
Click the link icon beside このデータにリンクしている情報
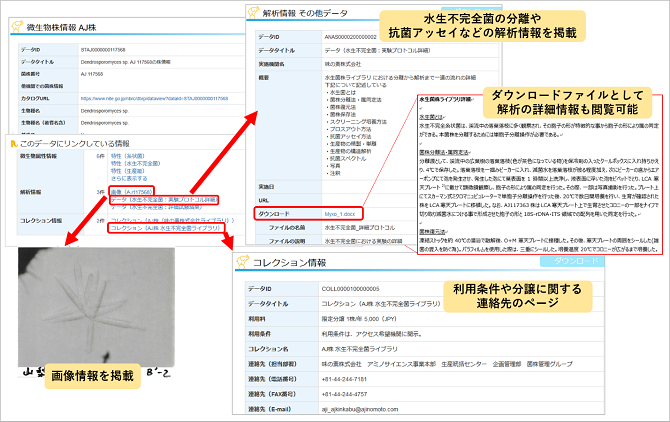[x=14, y=144]
